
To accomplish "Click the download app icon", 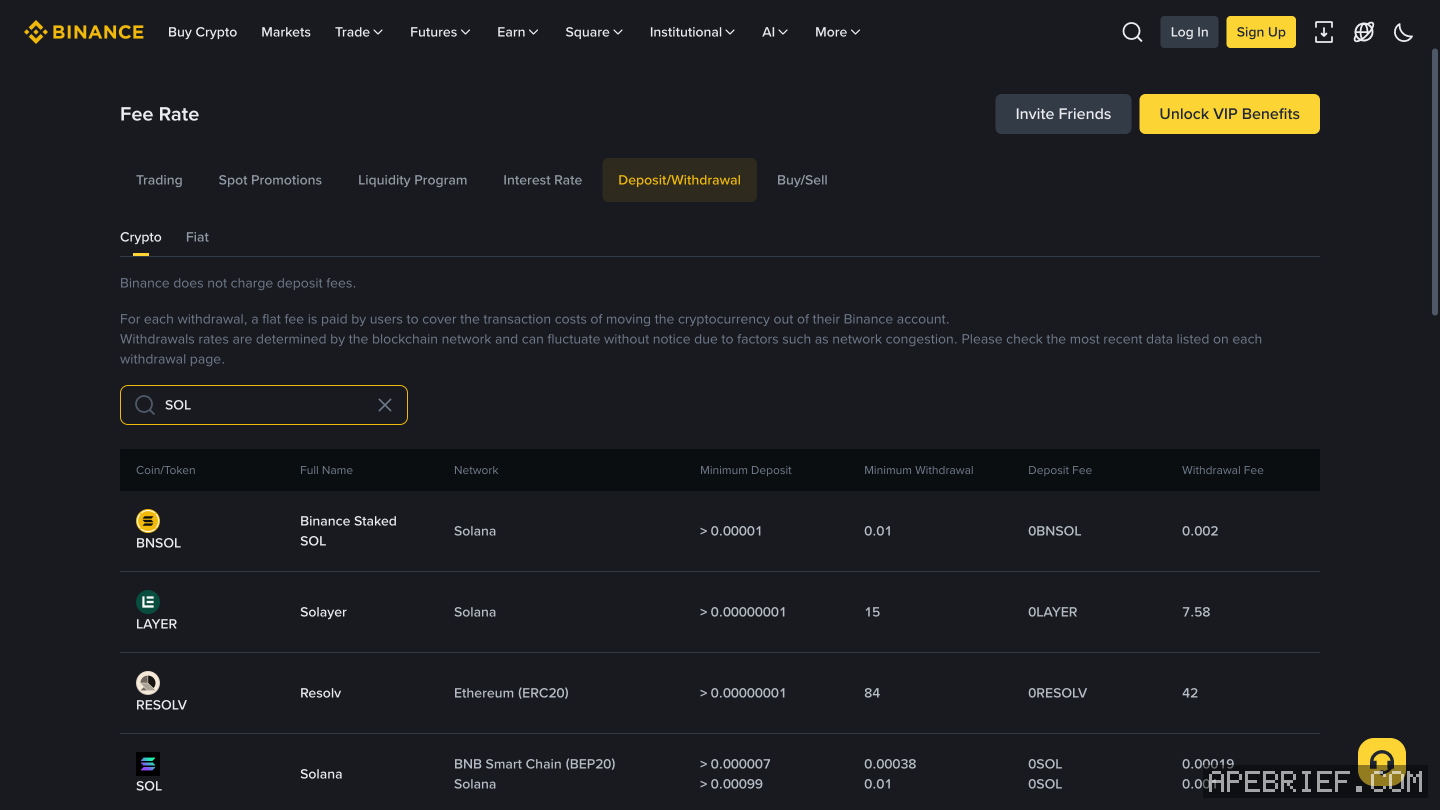I will [1324, 32].
